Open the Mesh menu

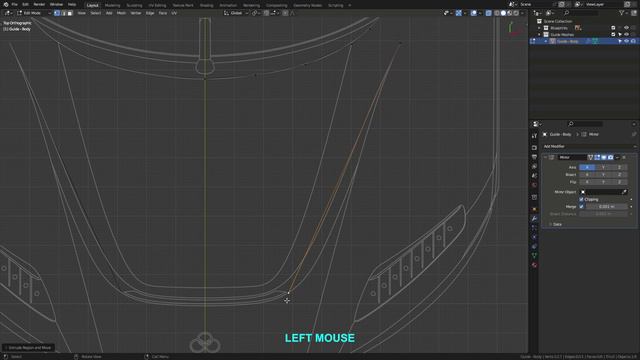(121, 13)
